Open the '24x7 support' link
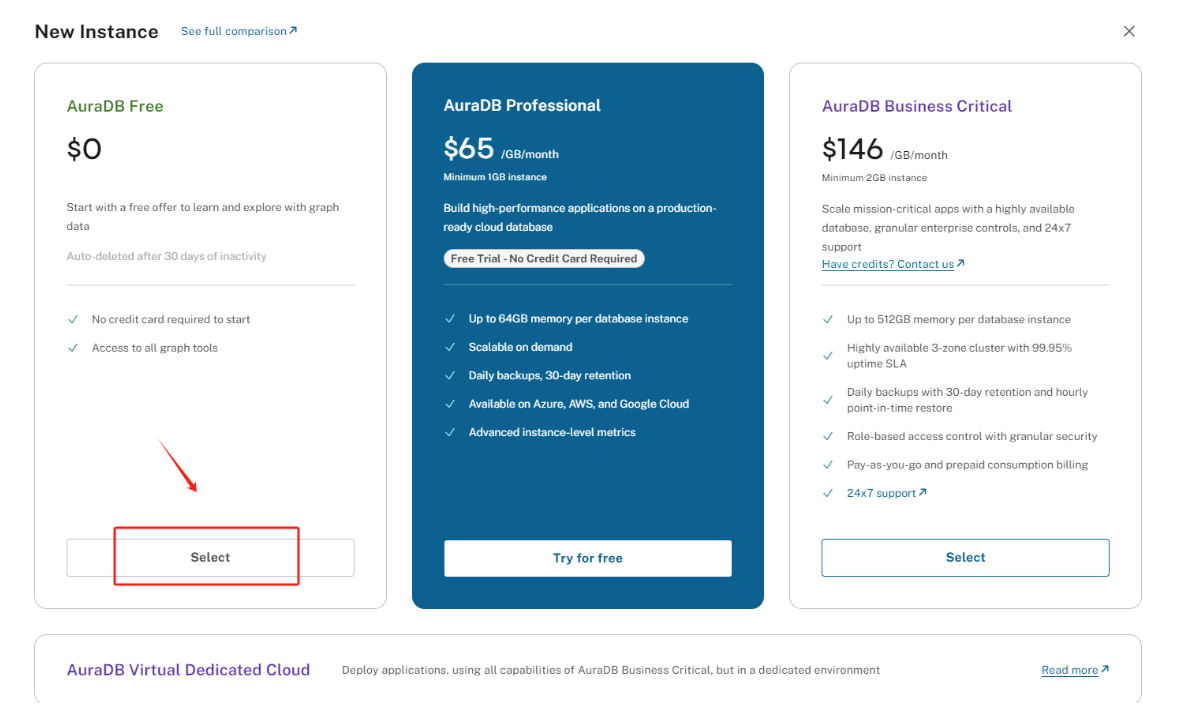This screenshot has height=724, width=1178. point(880,493)
